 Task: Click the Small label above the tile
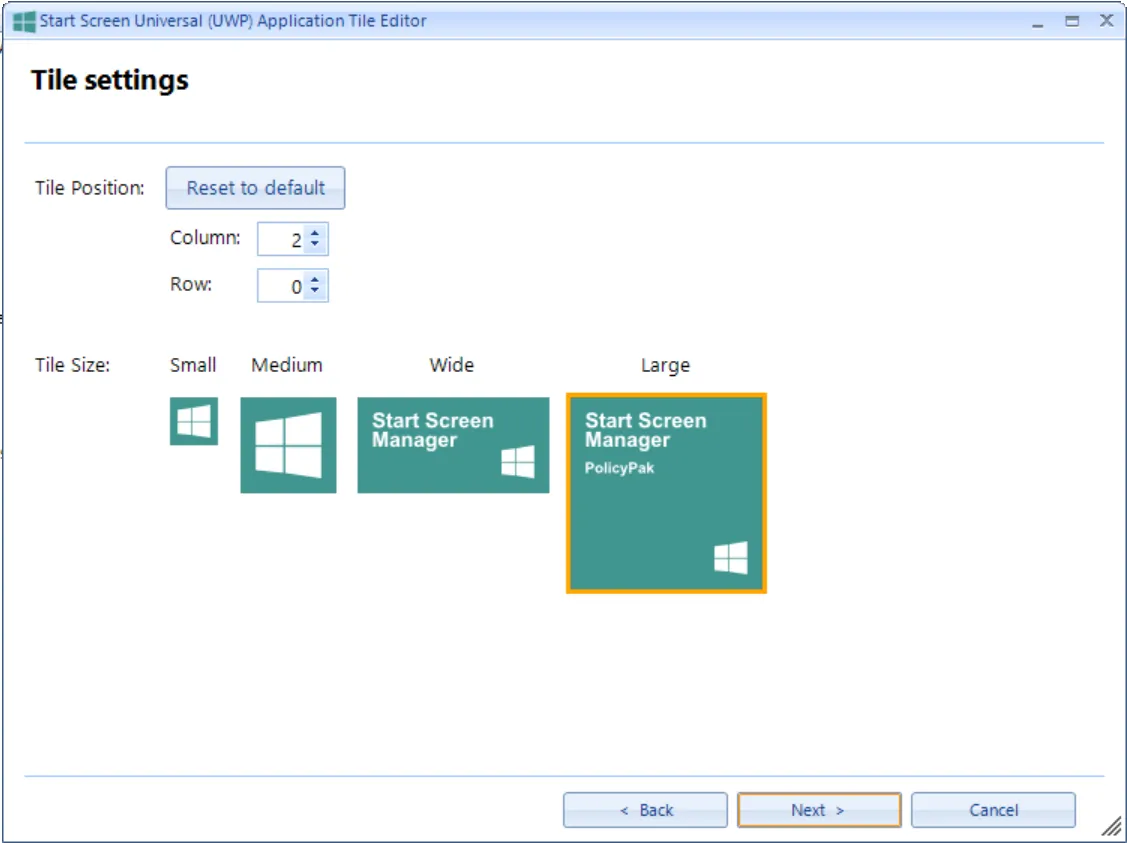click(x=193, y=365)
